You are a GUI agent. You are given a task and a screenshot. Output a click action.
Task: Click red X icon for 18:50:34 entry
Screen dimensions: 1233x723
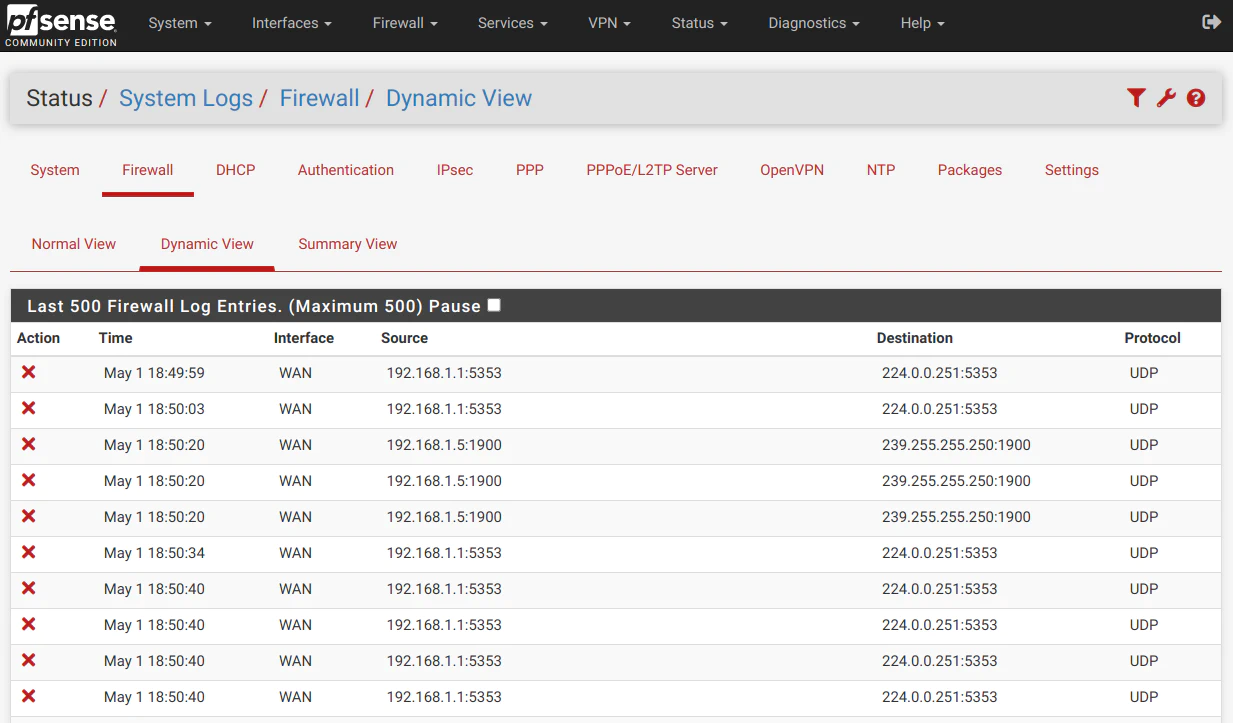pyautogui.click(x=29, y=552)
